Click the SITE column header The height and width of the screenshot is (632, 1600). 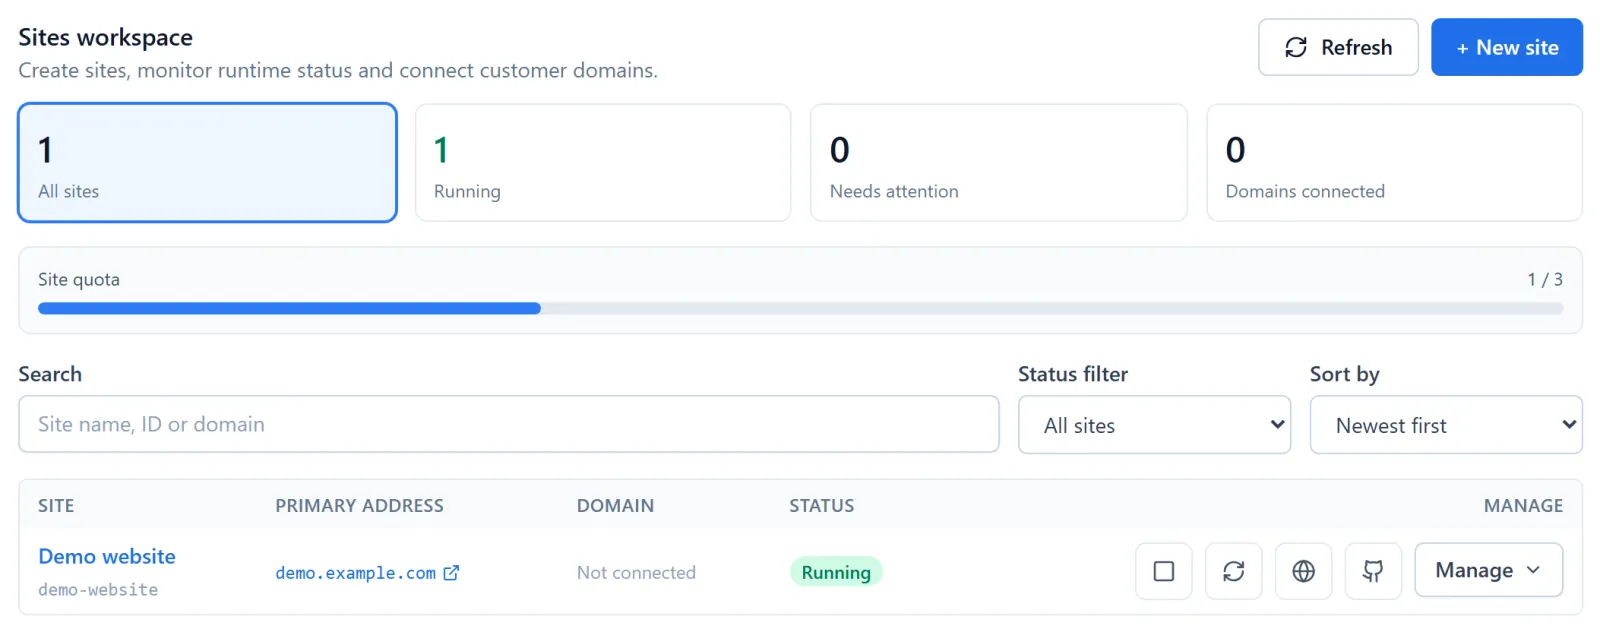click(56, 505)
